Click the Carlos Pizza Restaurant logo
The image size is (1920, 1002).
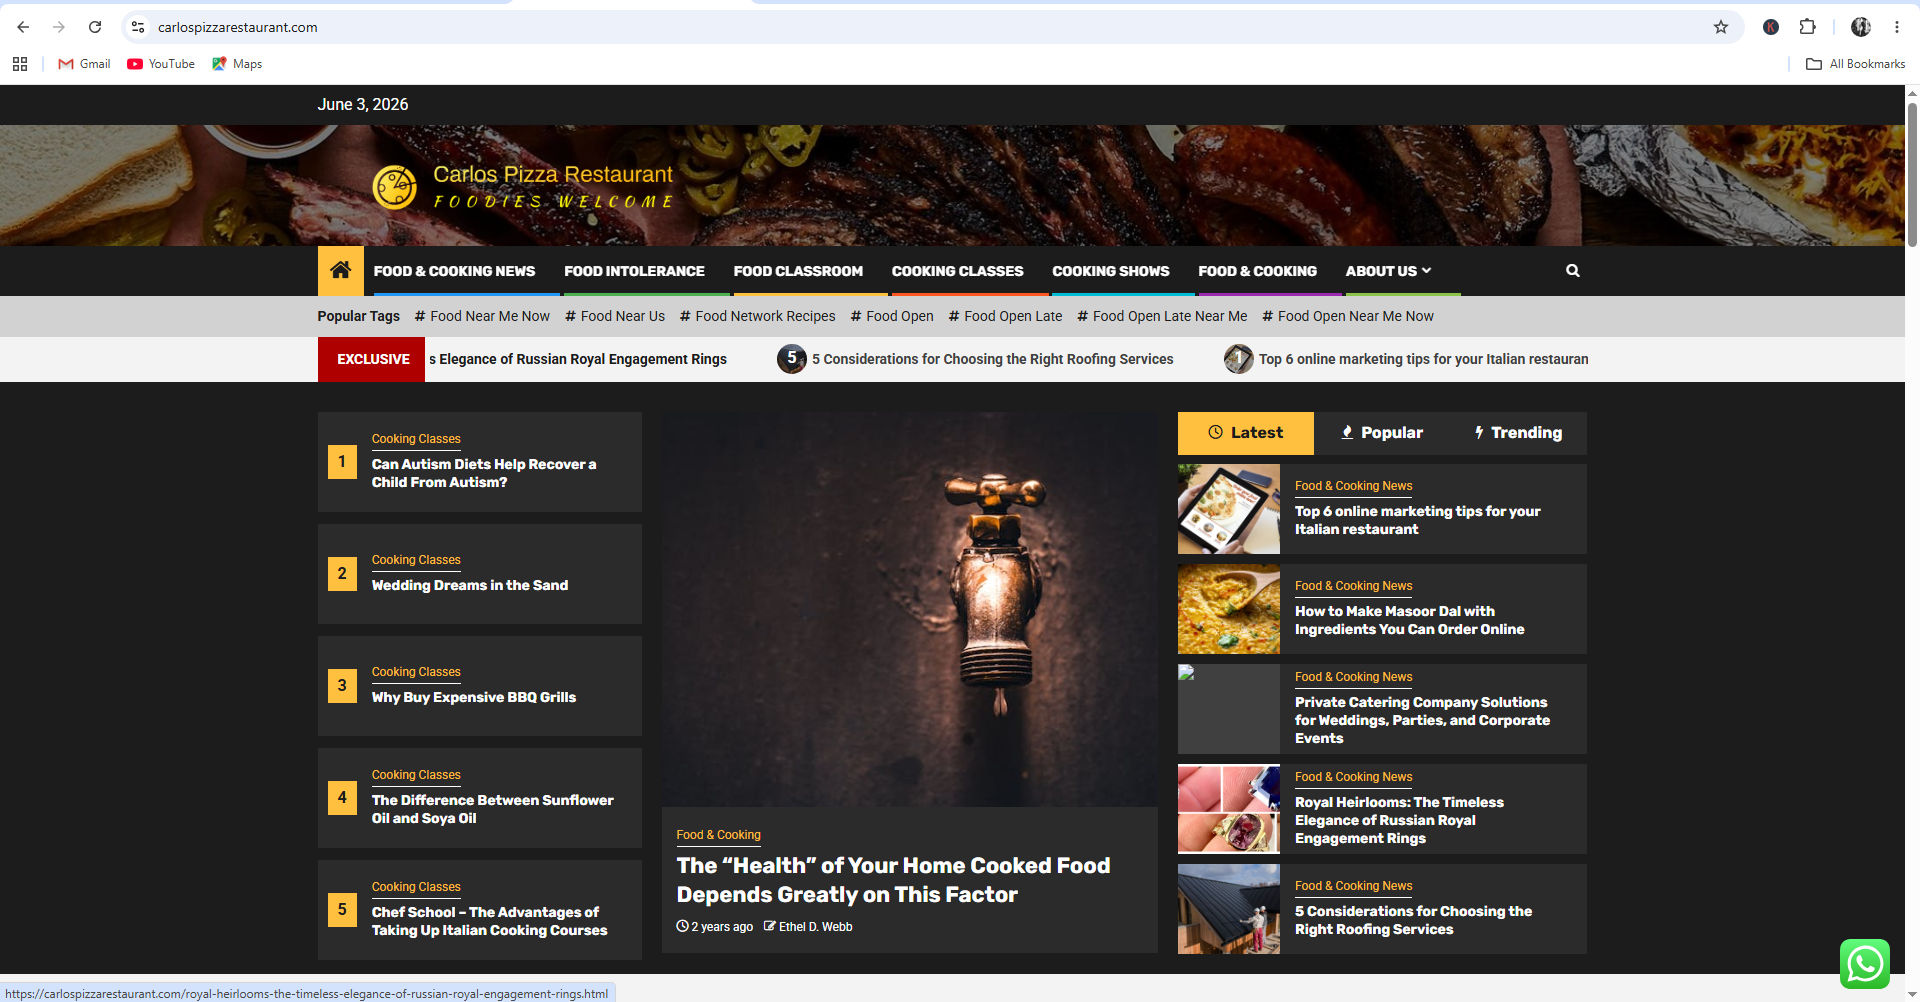[x=524, y=187]
